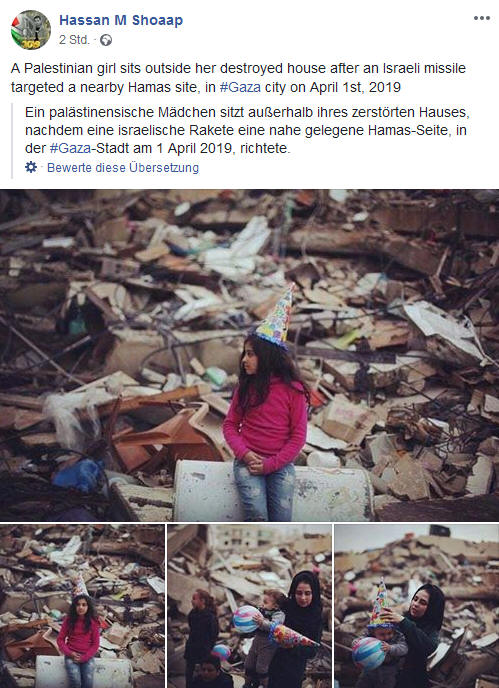The image size is (499, 688).
Task: Click 'Bewerte diese Übersetzung' link
Action: pos(123,168)
